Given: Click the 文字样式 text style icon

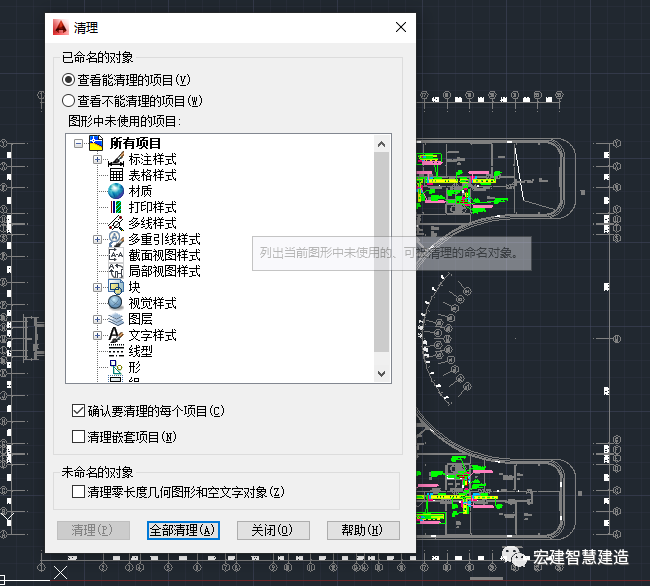Looking at the screenshot, I should coord(116,335).
